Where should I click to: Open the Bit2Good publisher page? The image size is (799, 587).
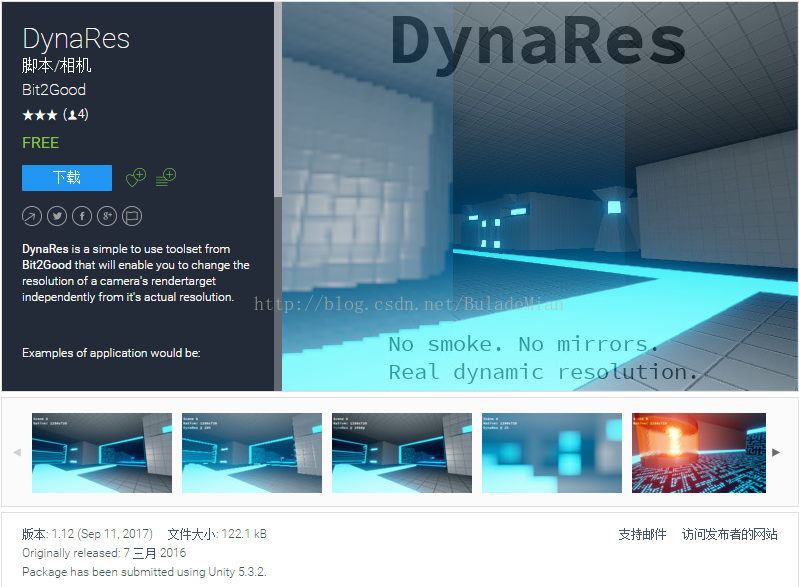(54, 90)
